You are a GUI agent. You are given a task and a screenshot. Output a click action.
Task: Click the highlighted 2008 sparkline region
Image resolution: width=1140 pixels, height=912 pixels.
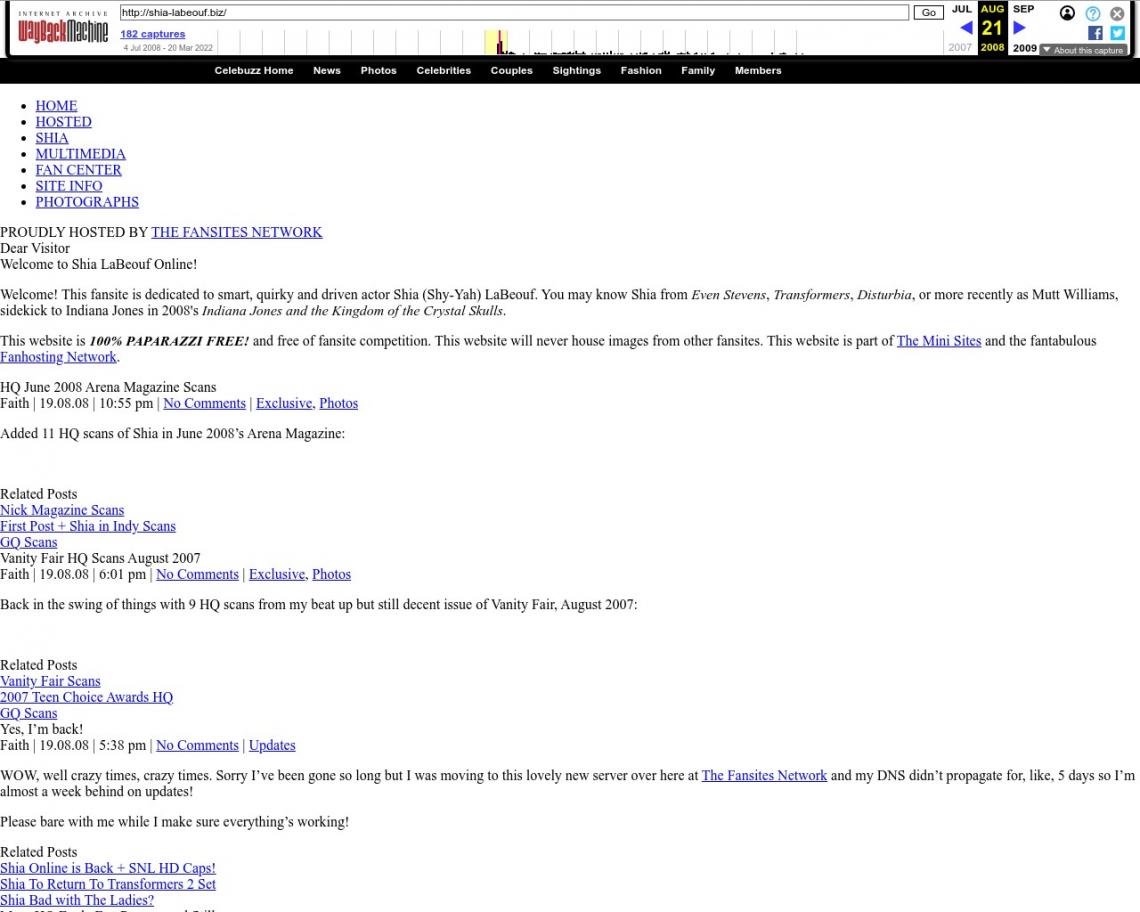[497, 42]
